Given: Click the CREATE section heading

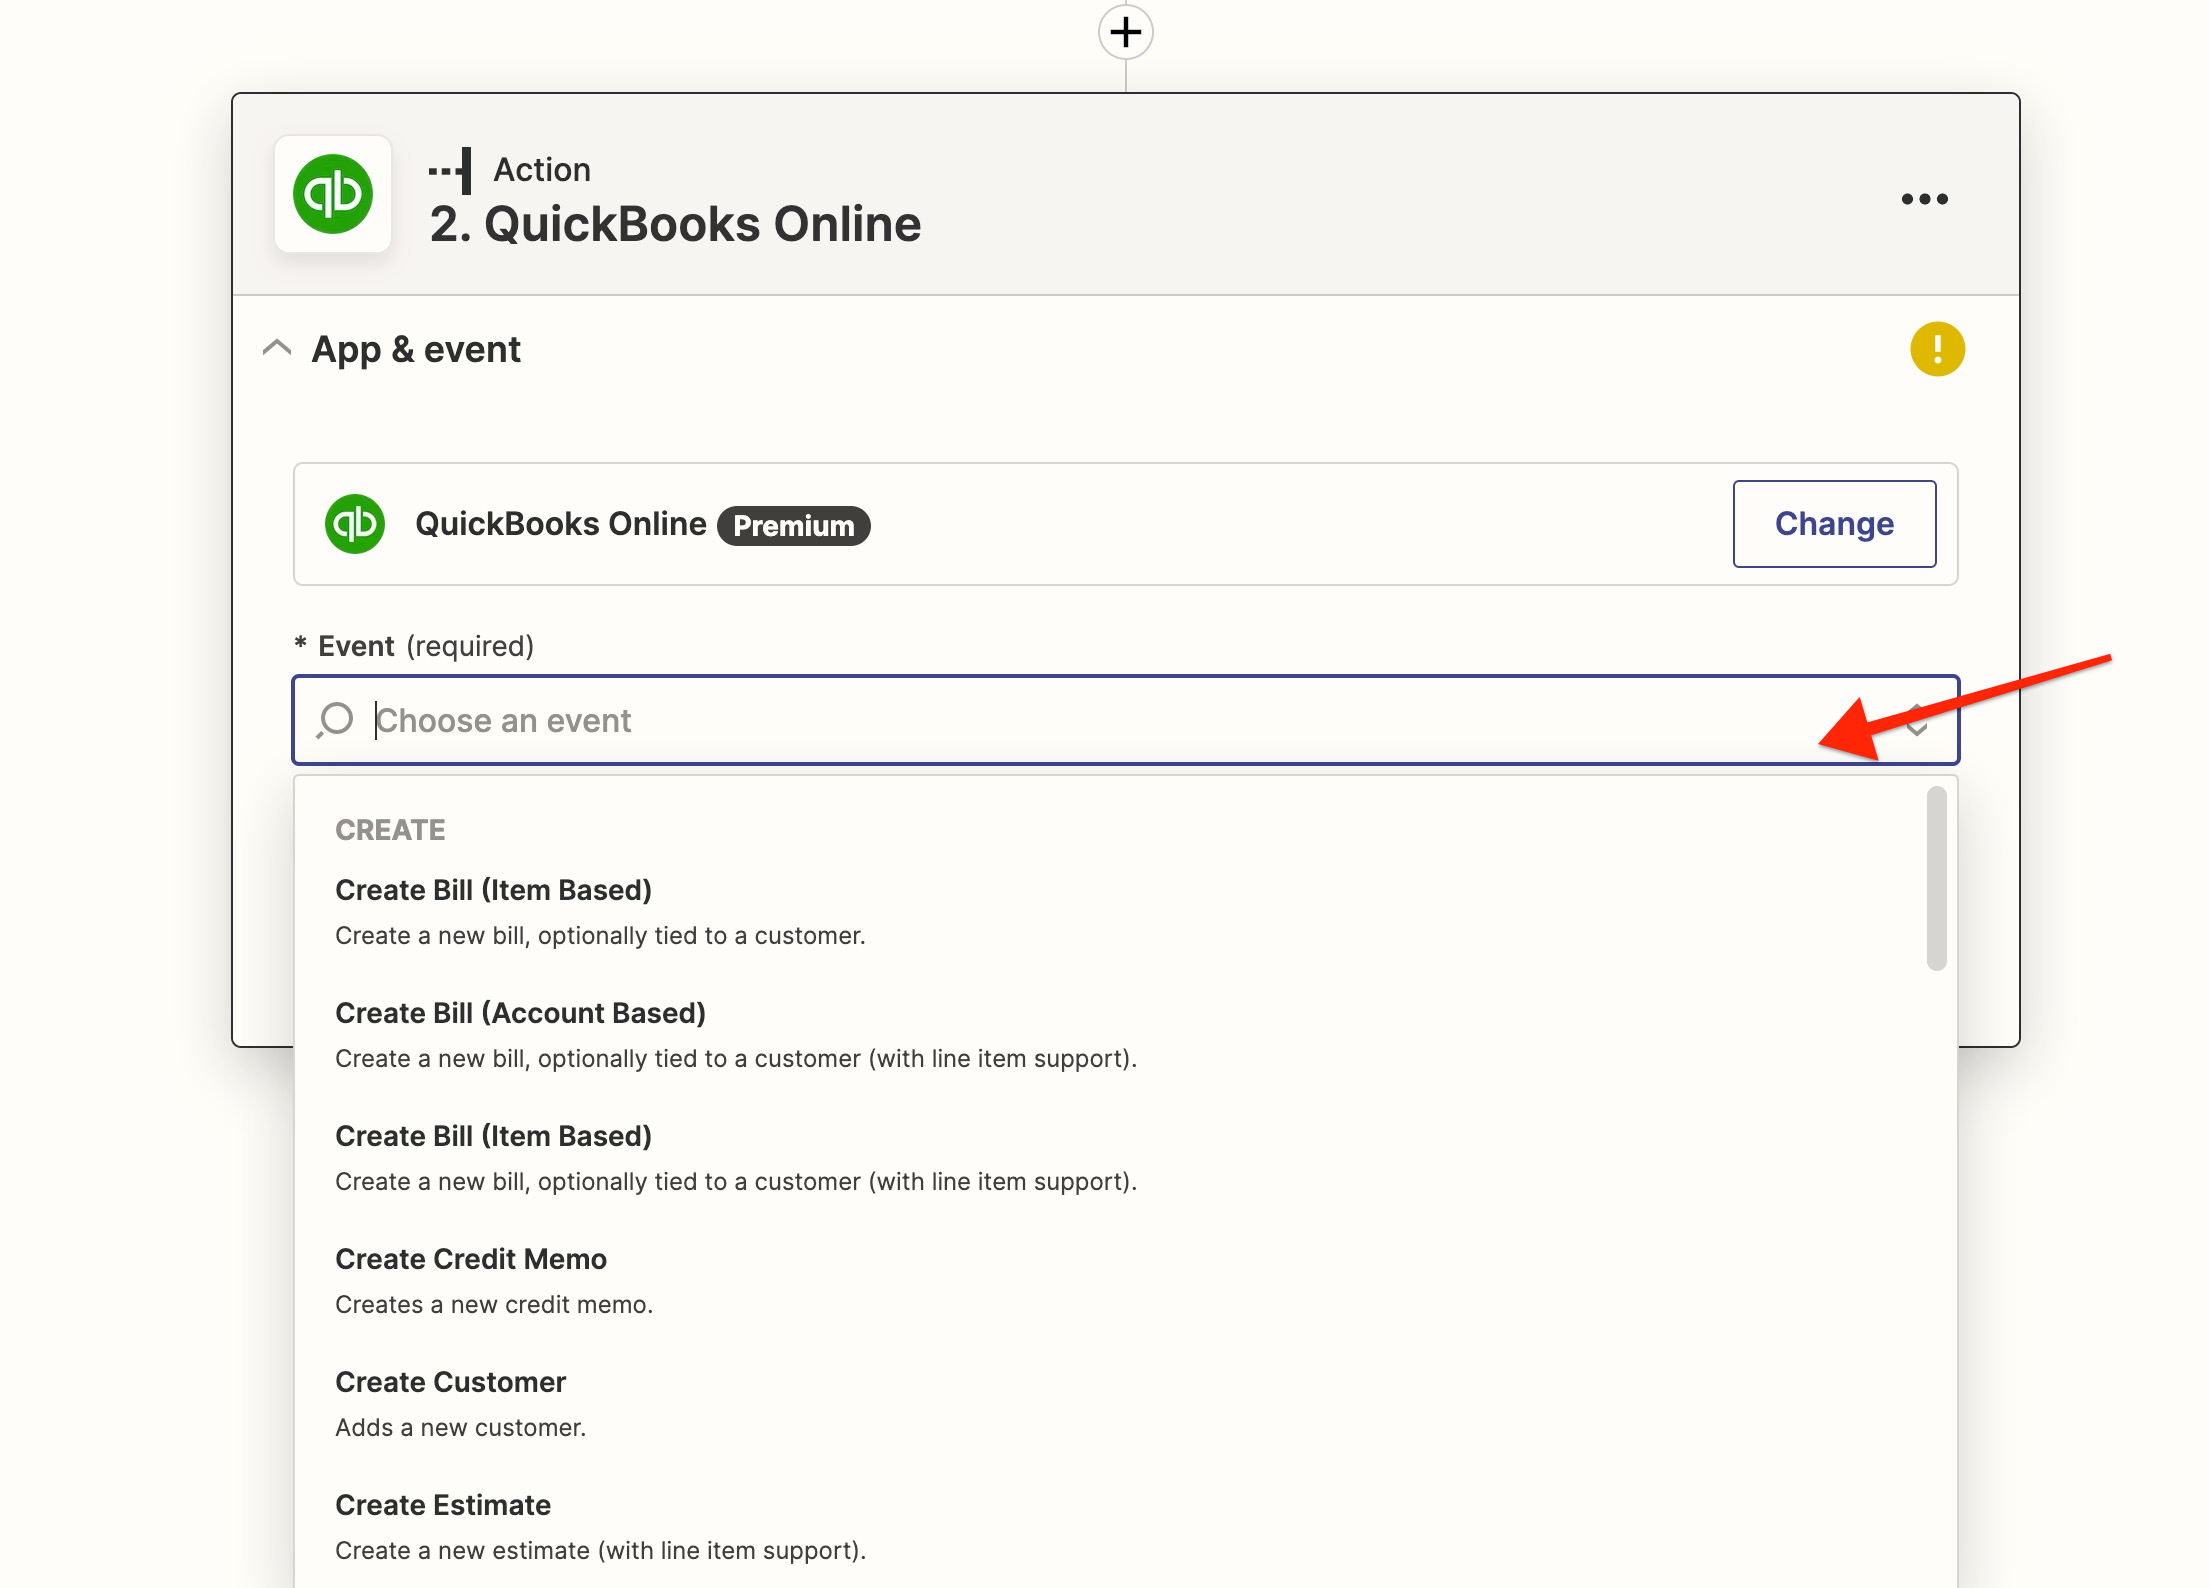Looking at the screenshot, I should click(390, 830).
